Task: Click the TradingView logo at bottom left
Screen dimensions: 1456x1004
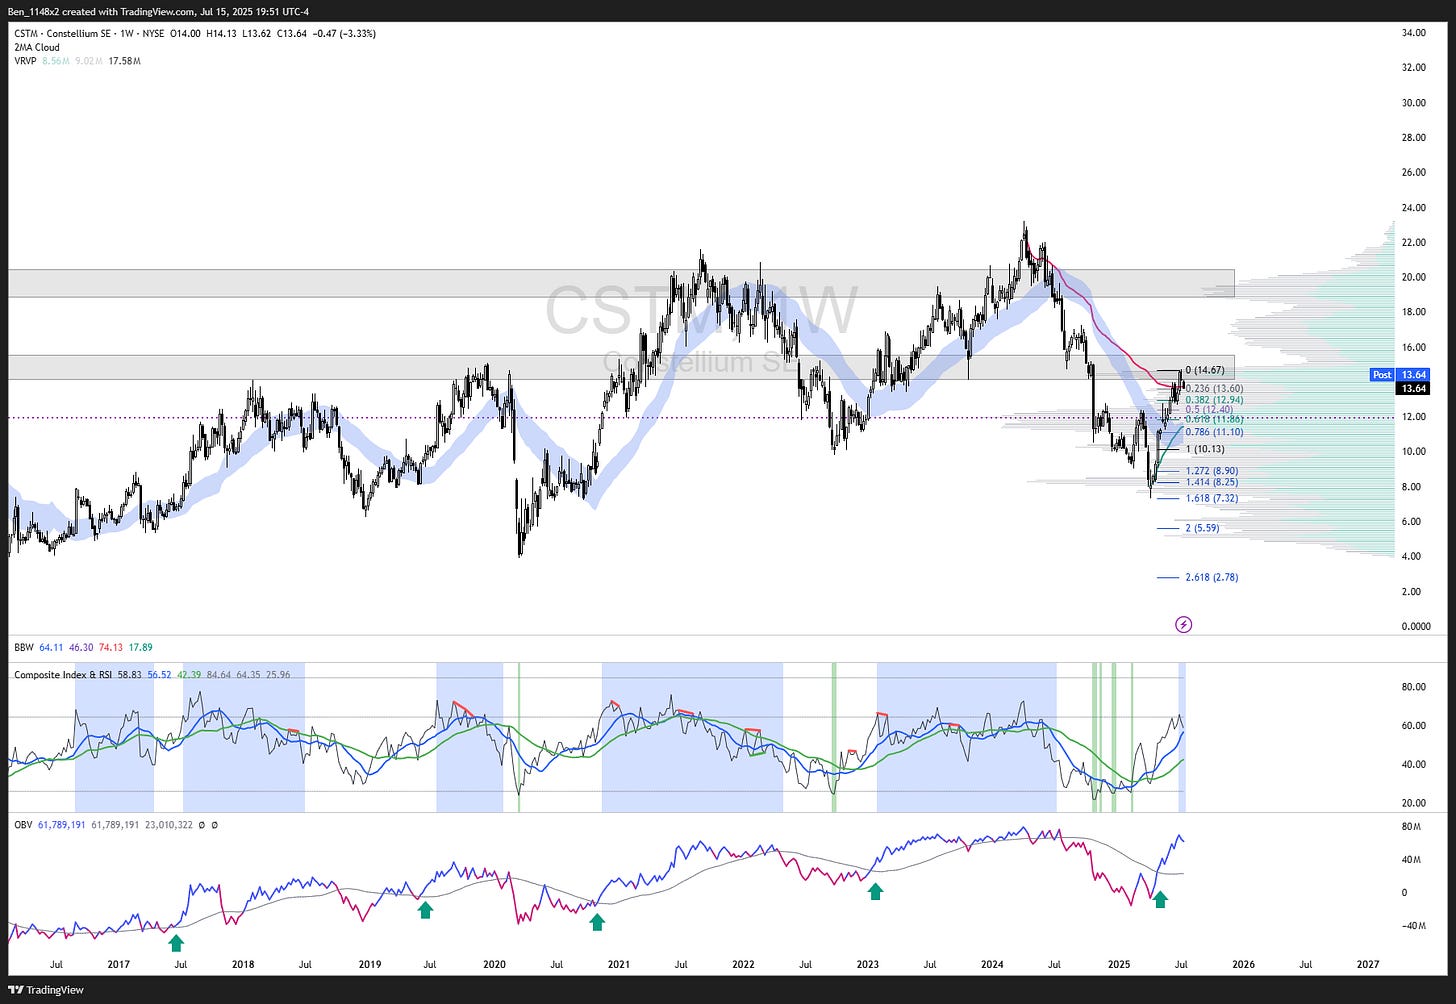Action: [47, 990]
